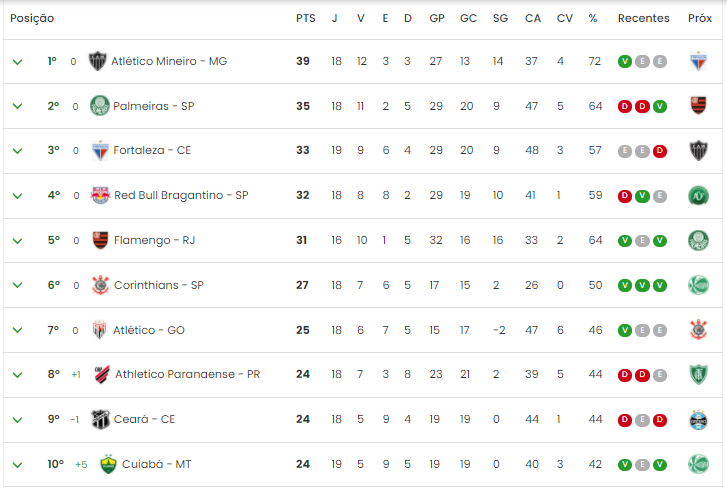Open the Cuiabá club badge
Image resolution: width=727 pixels, height=488 pixels.
[x=108, y=464]
